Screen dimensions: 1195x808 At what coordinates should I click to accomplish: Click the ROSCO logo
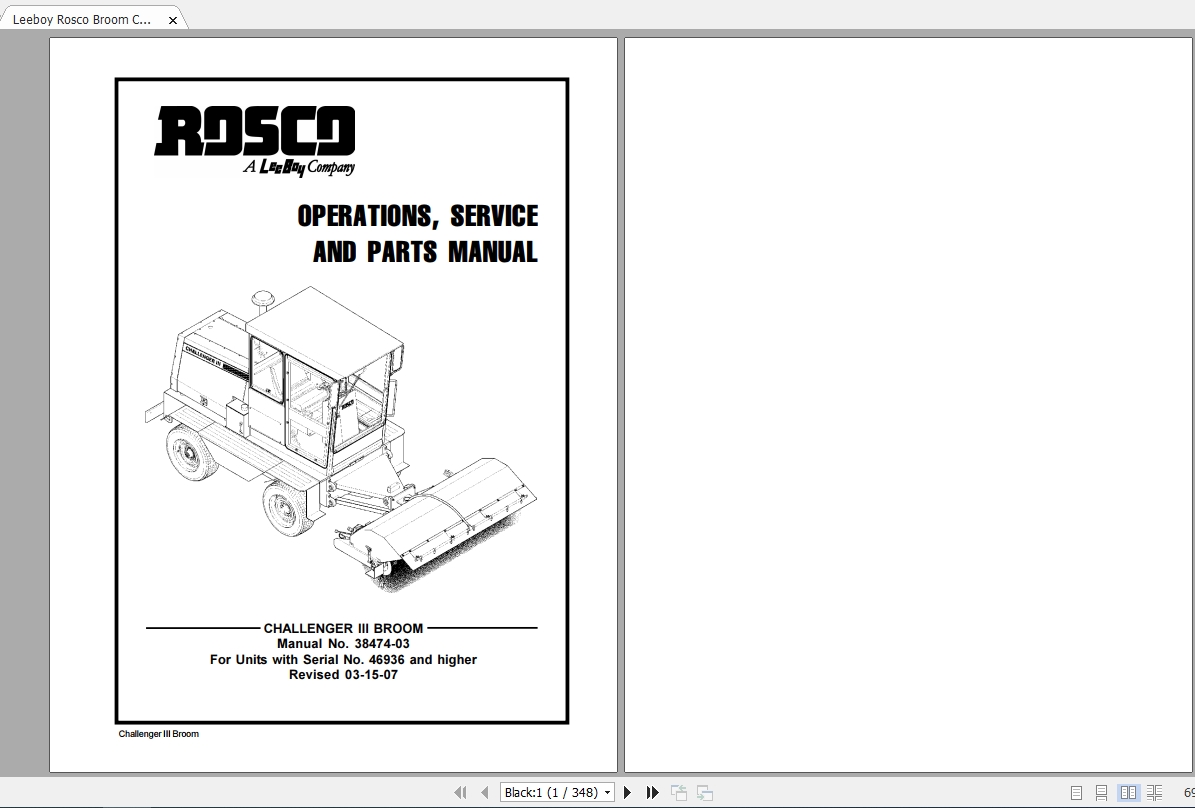point(255,131)
